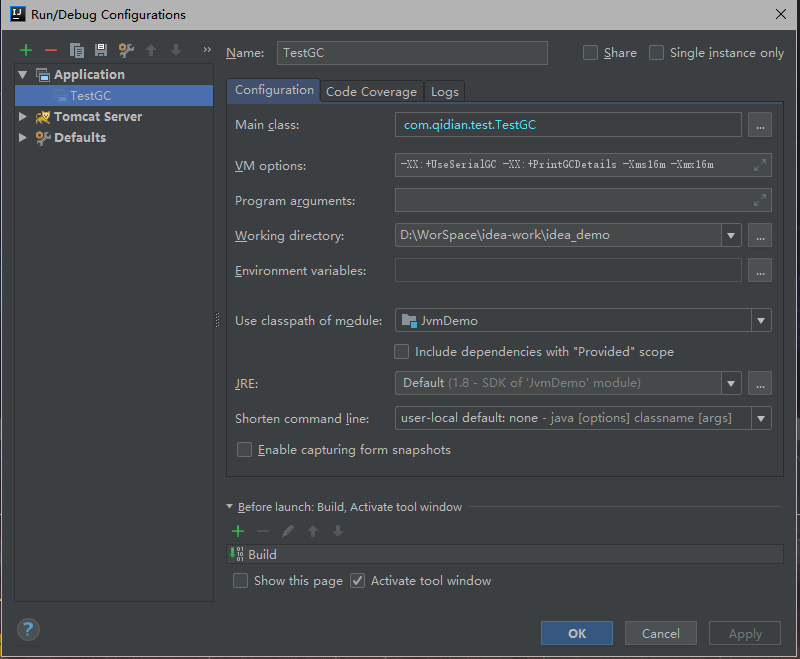Uncheck Activate tool window checkbox
800x659 pixels.
[357, 580]
